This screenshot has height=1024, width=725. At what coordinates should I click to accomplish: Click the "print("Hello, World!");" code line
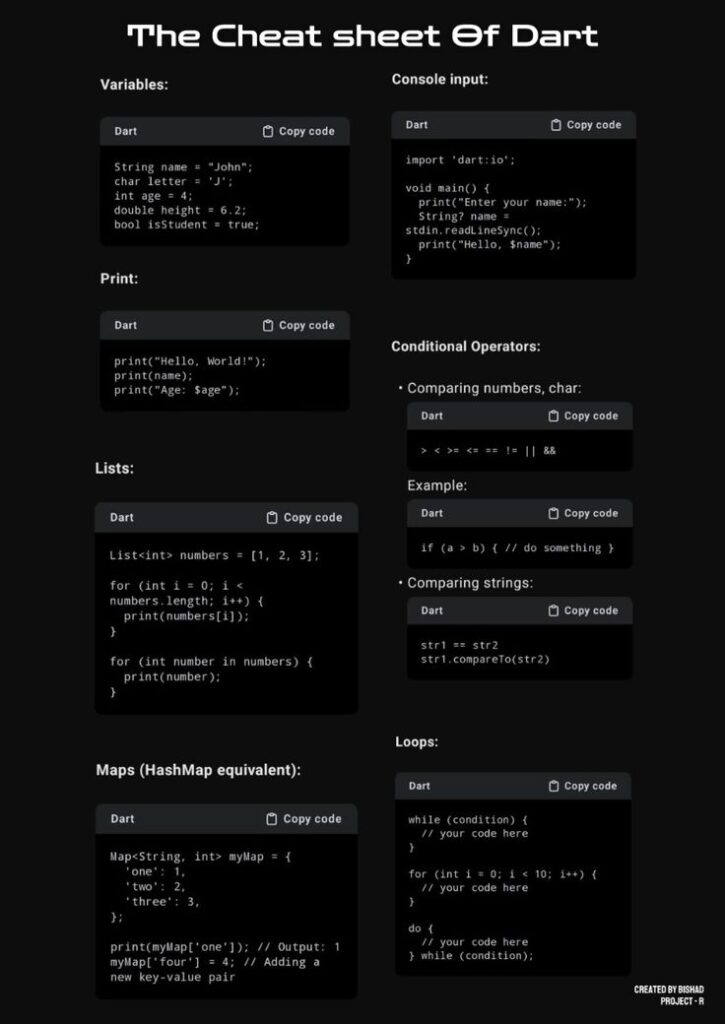coord(190,361)
